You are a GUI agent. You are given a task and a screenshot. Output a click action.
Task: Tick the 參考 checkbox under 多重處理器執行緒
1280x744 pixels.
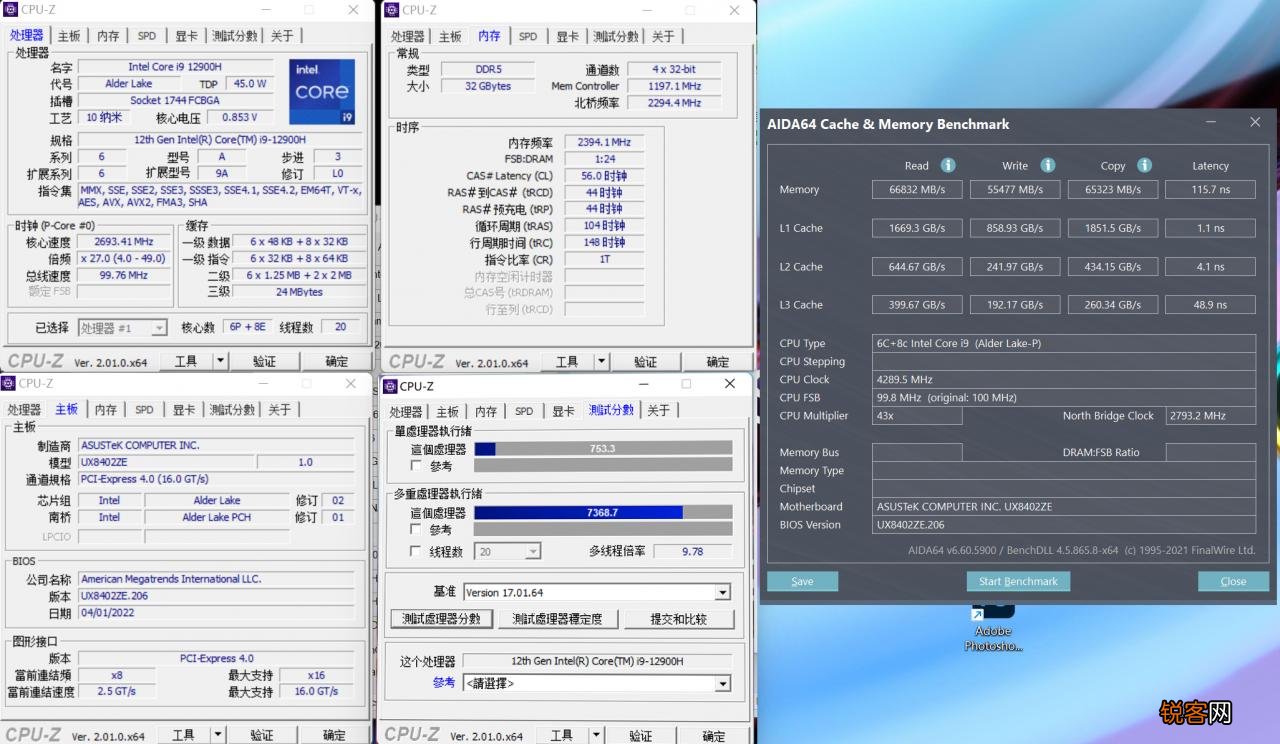coord(416,530)
